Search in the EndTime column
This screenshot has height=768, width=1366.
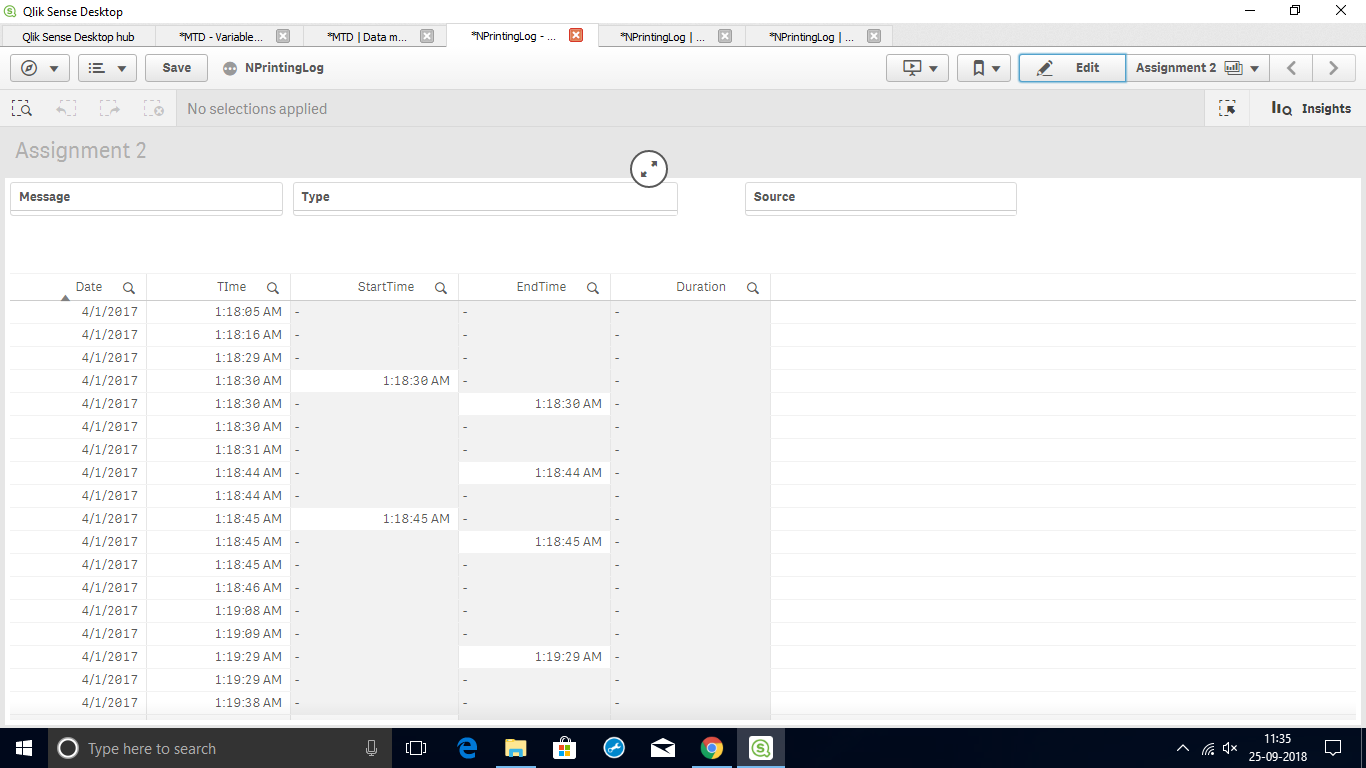(x=593, y=288)
